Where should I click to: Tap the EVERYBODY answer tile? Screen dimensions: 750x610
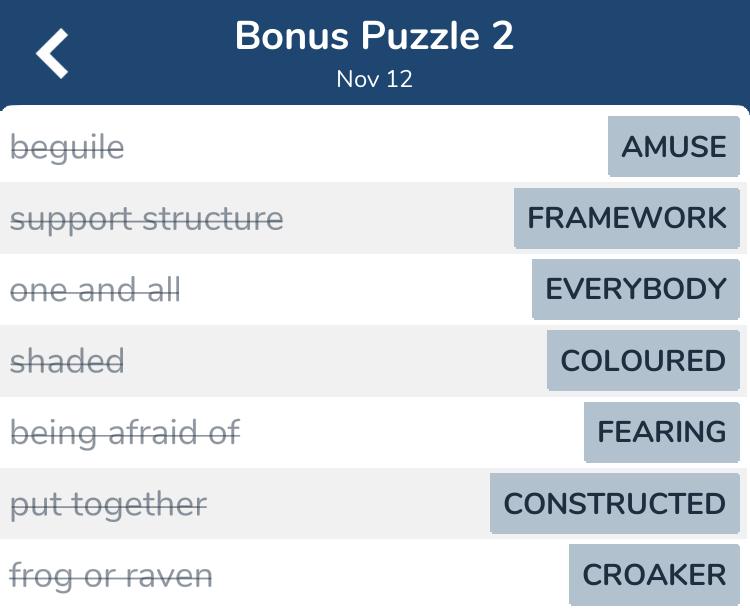[636, 289]
